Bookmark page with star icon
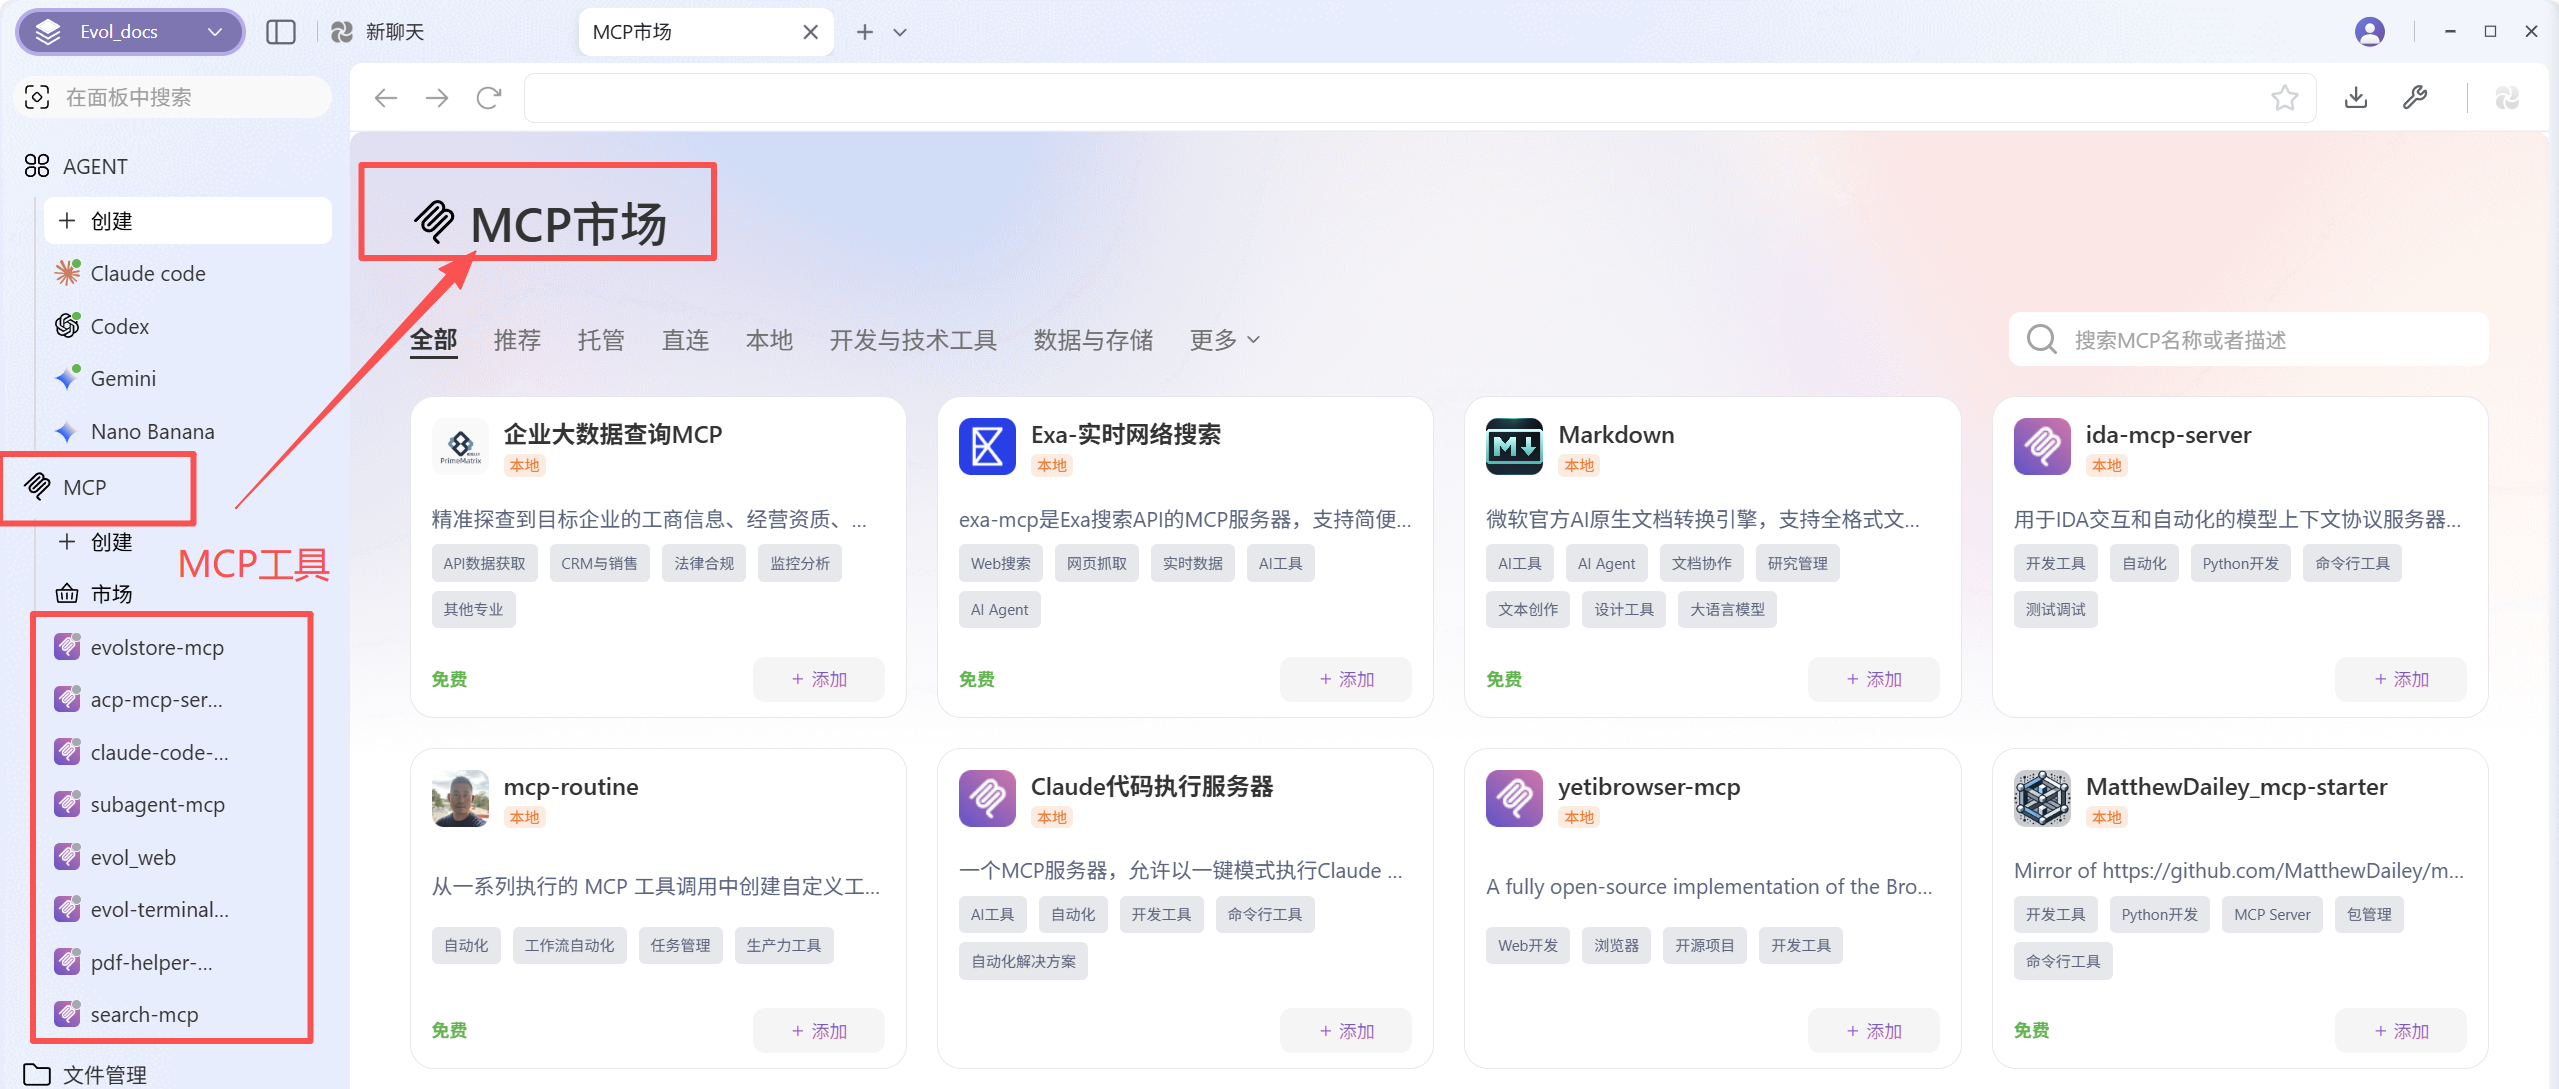Viewport: 2559px width, 1089px height. (x=2284, y=98)
